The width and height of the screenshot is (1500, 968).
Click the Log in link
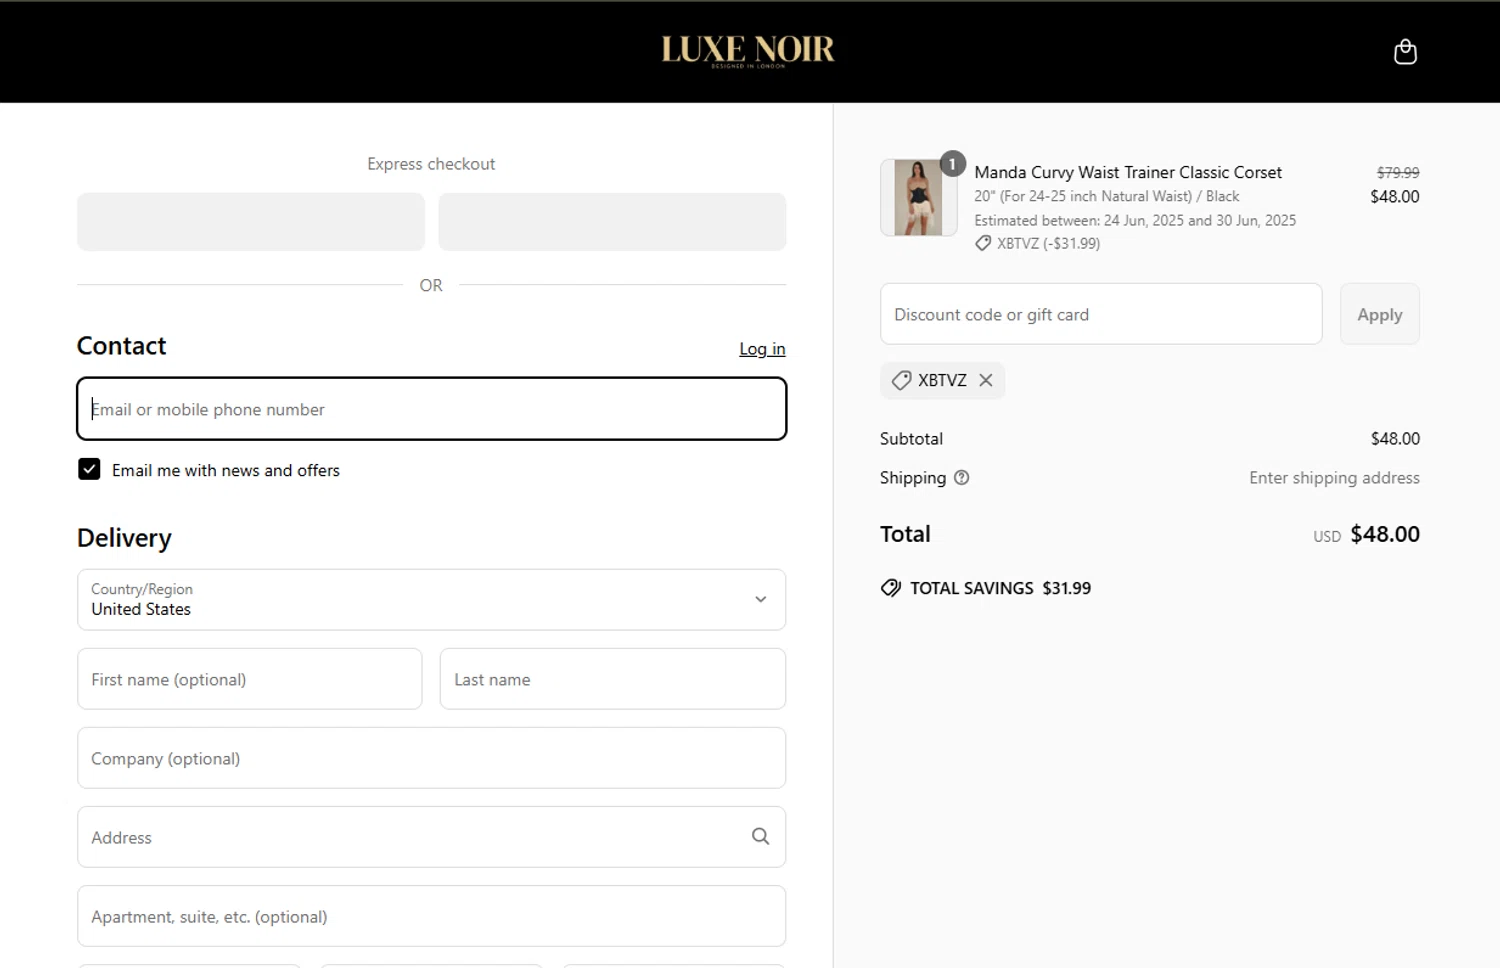tap(762, 349)
